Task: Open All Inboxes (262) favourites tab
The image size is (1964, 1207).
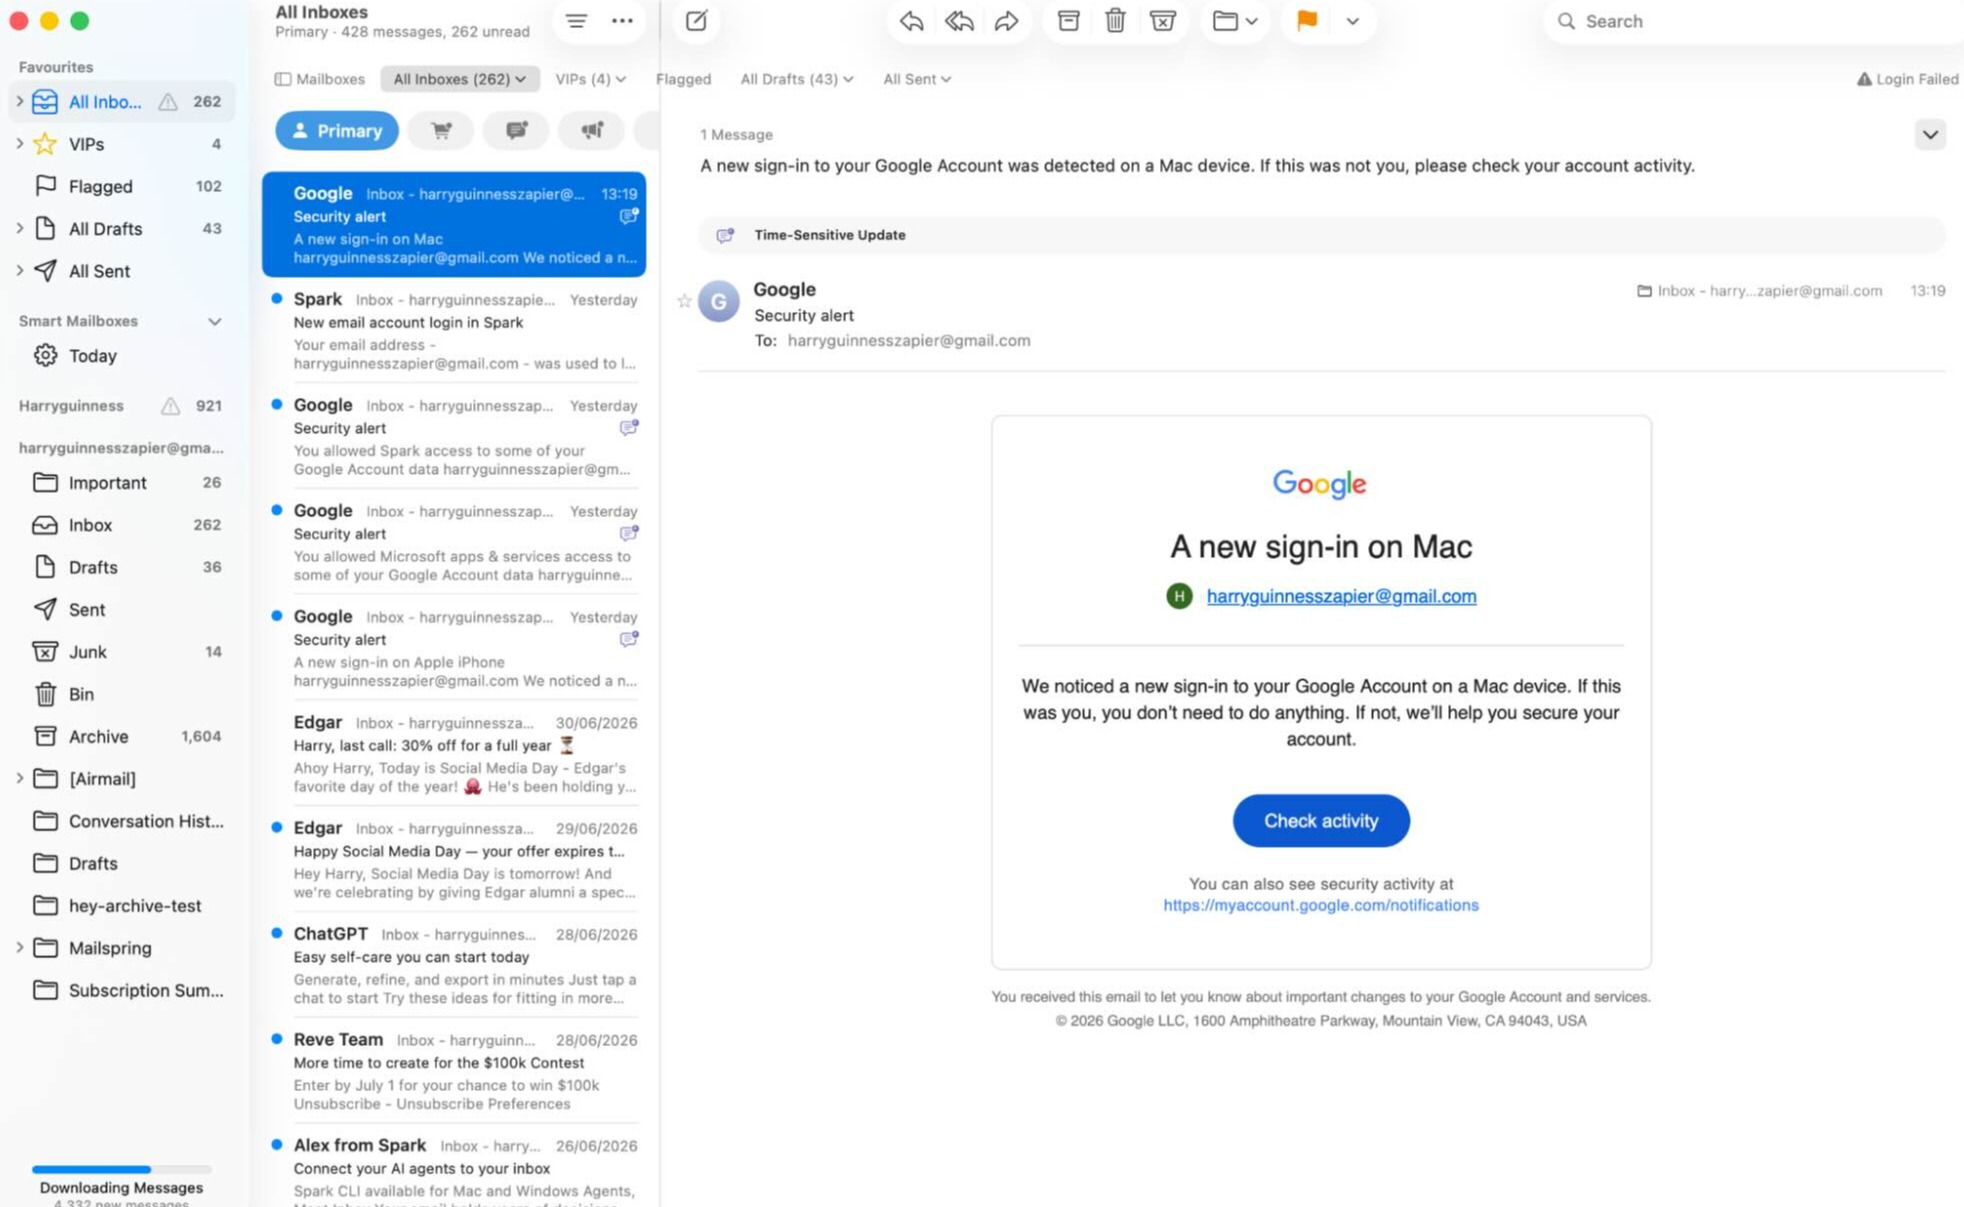Action: [459, 79]
